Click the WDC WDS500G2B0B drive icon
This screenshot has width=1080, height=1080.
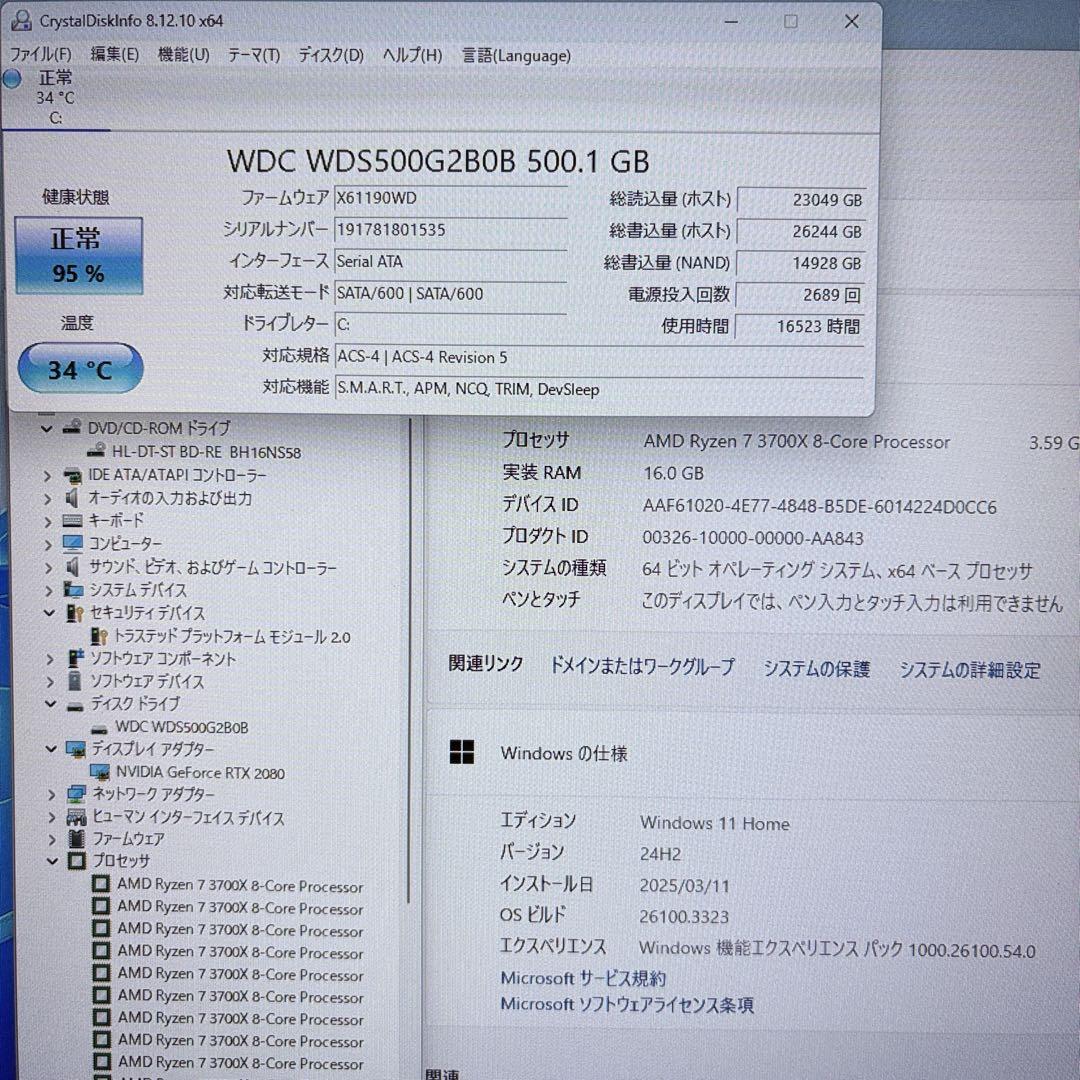(100, 729)
